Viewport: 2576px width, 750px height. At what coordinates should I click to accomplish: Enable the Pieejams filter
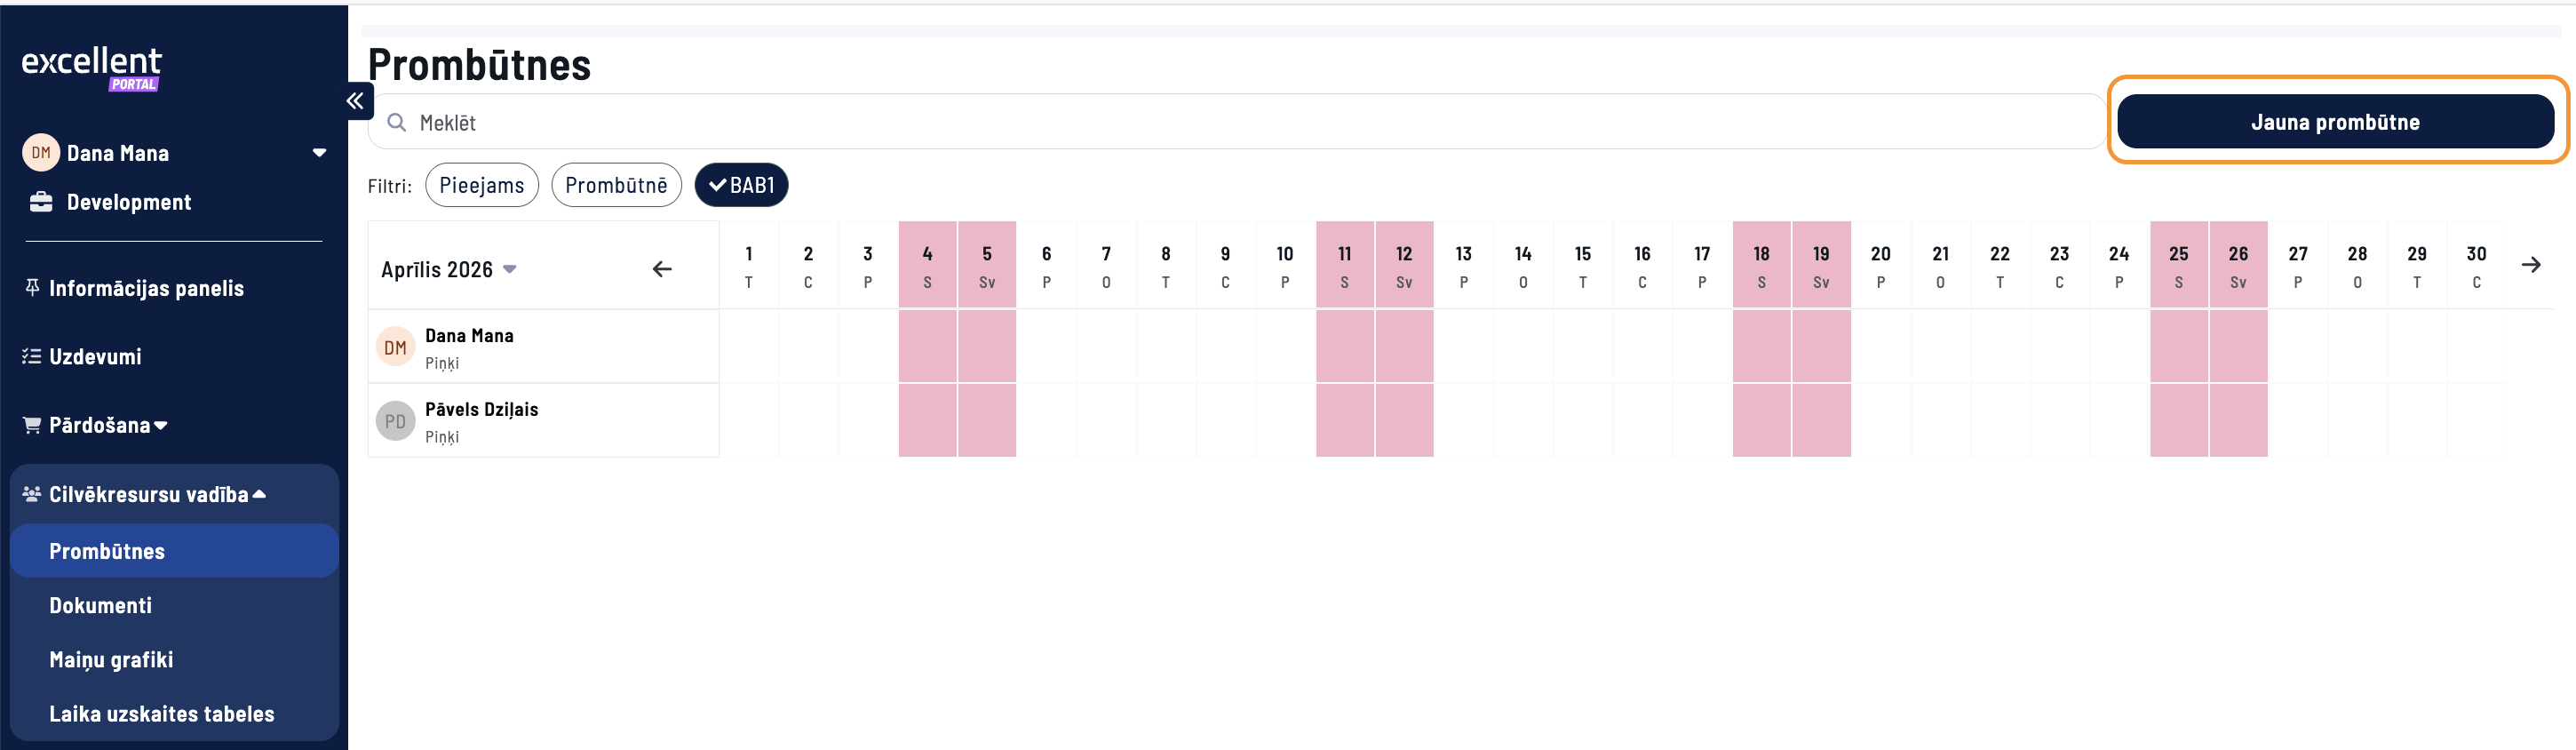[482, 186]
